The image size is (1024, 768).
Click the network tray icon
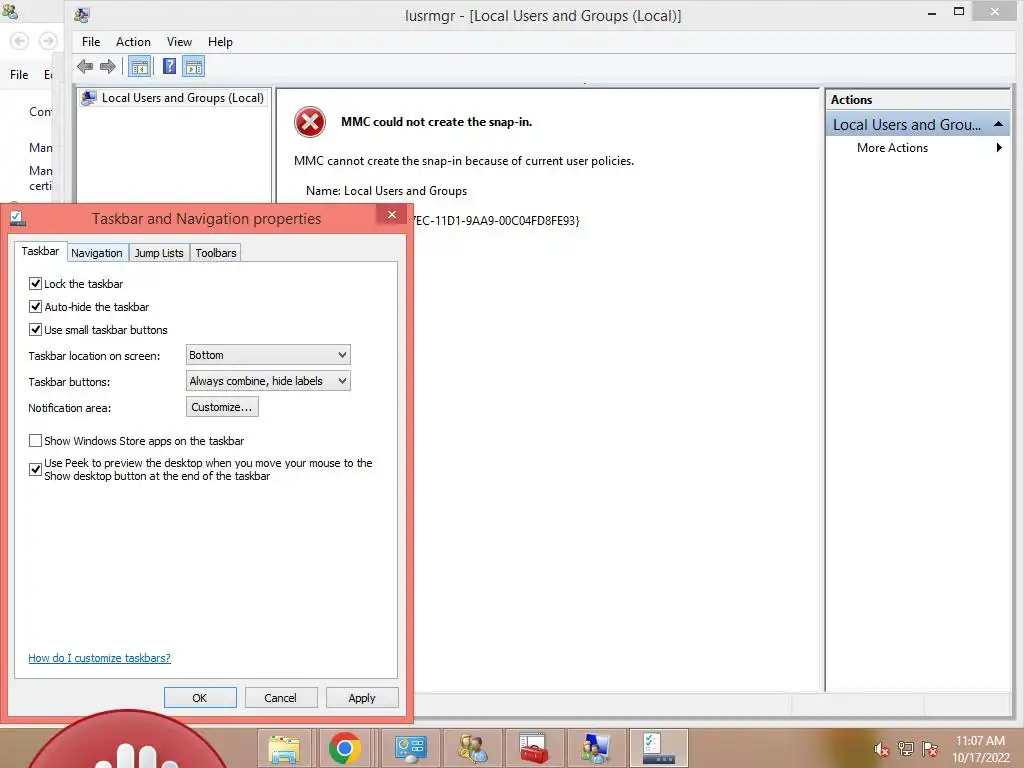click(905, 749)
